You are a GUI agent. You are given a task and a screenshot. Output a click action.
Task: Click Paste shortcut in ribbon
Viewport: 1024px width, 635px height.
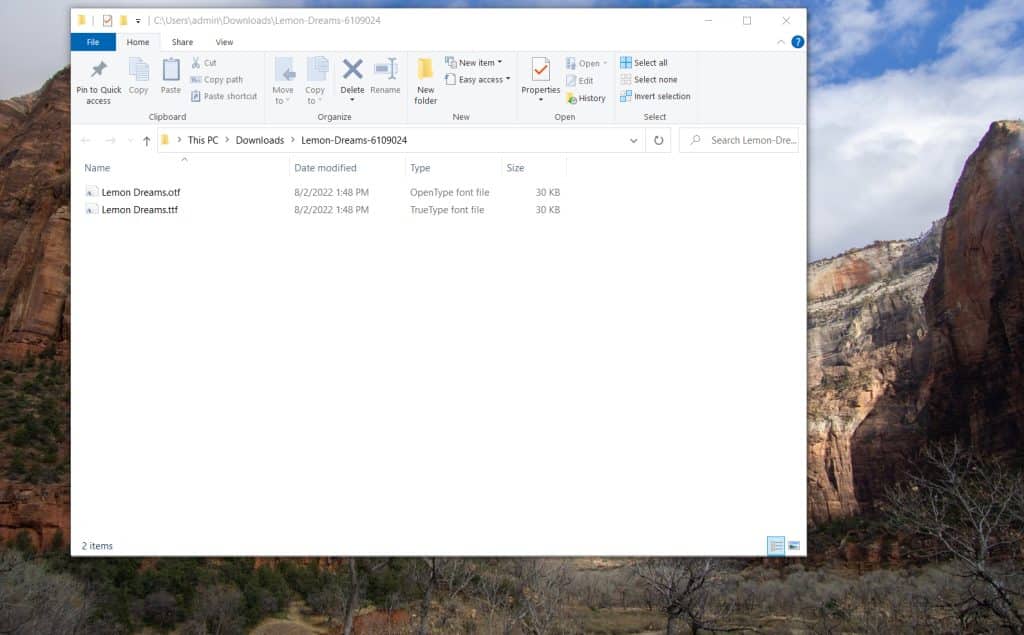[x=224, y=96]
